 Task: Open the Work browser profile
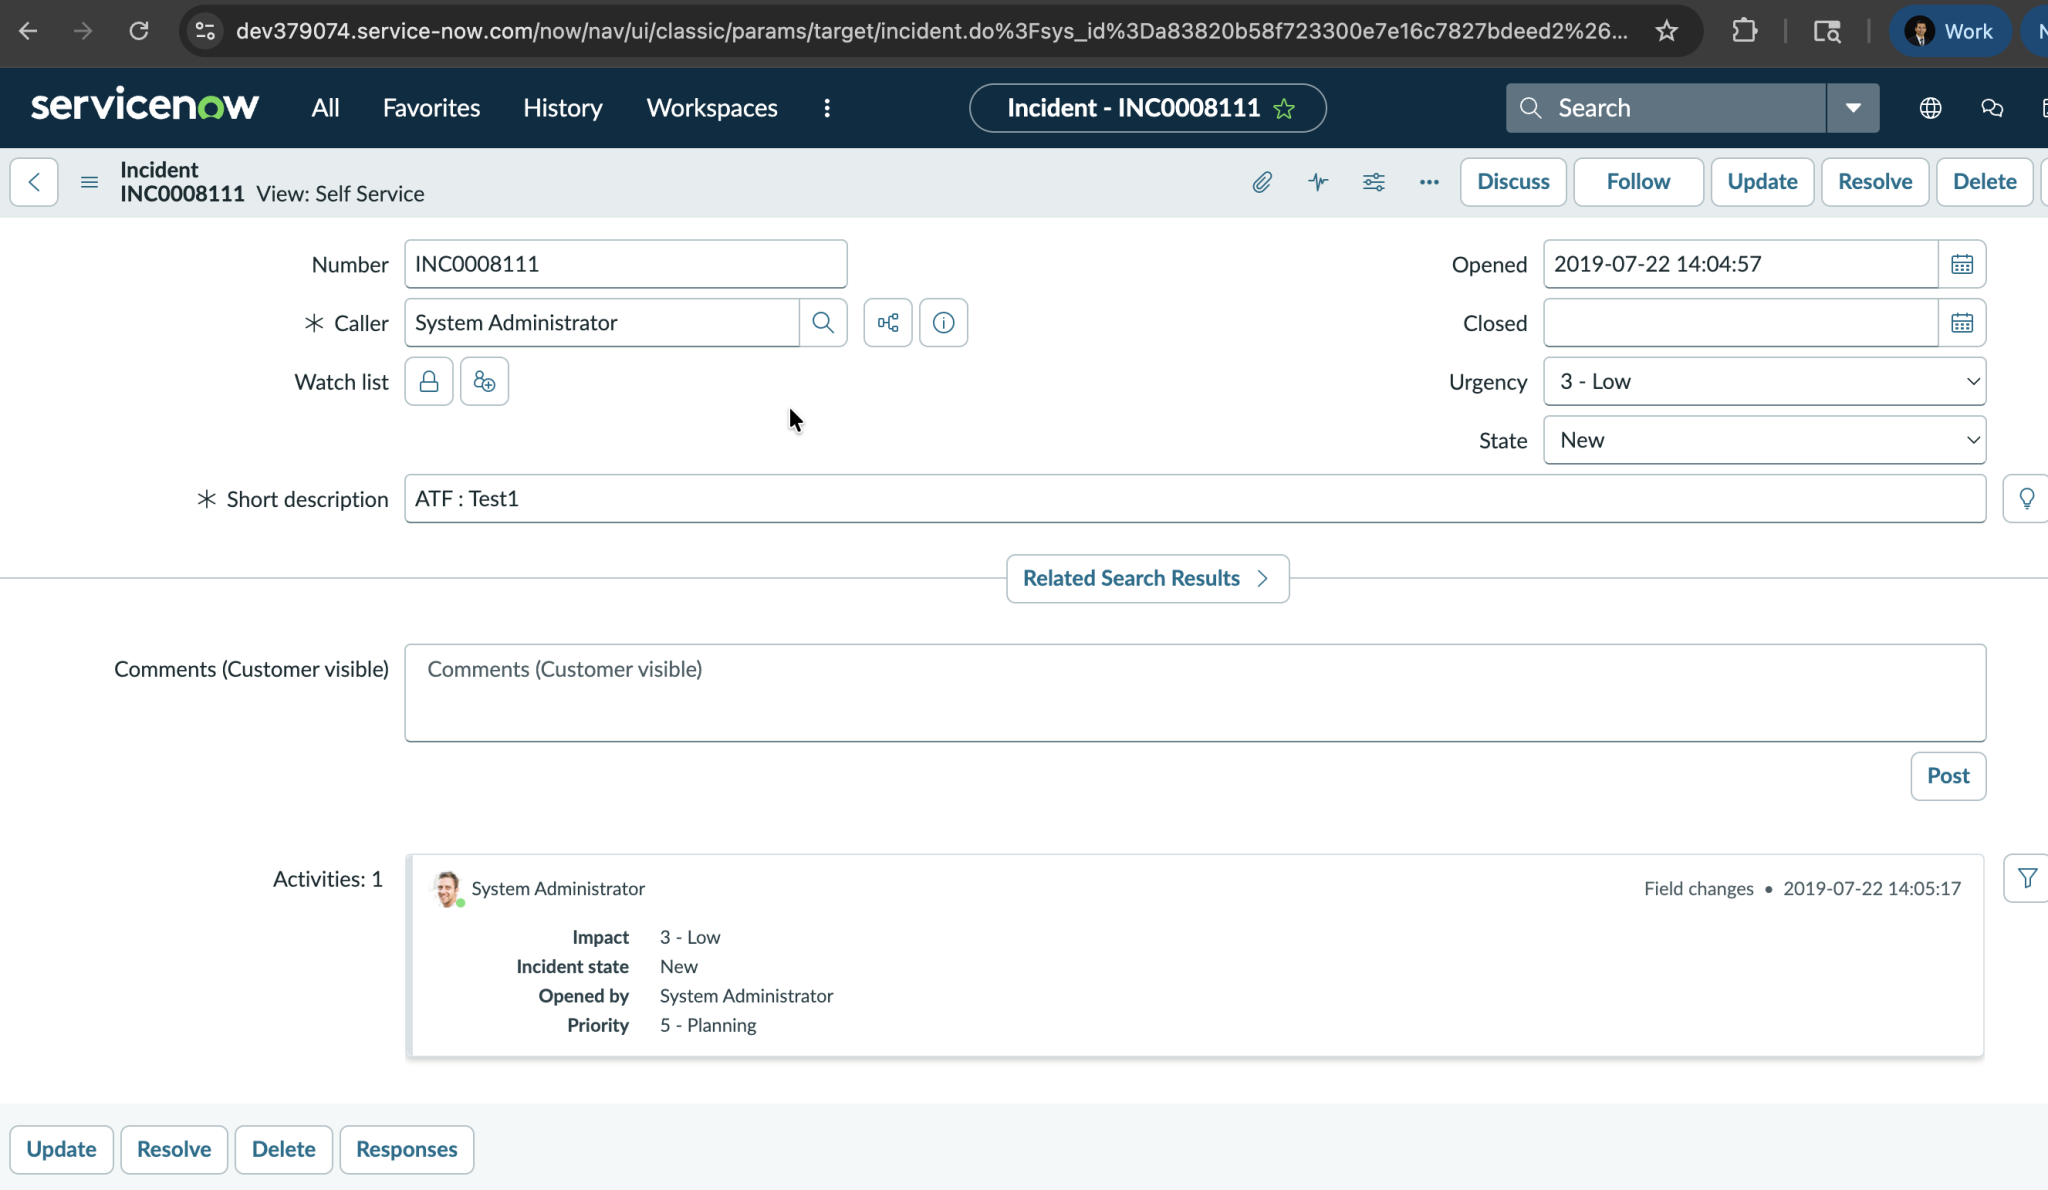coord(1950,31)
